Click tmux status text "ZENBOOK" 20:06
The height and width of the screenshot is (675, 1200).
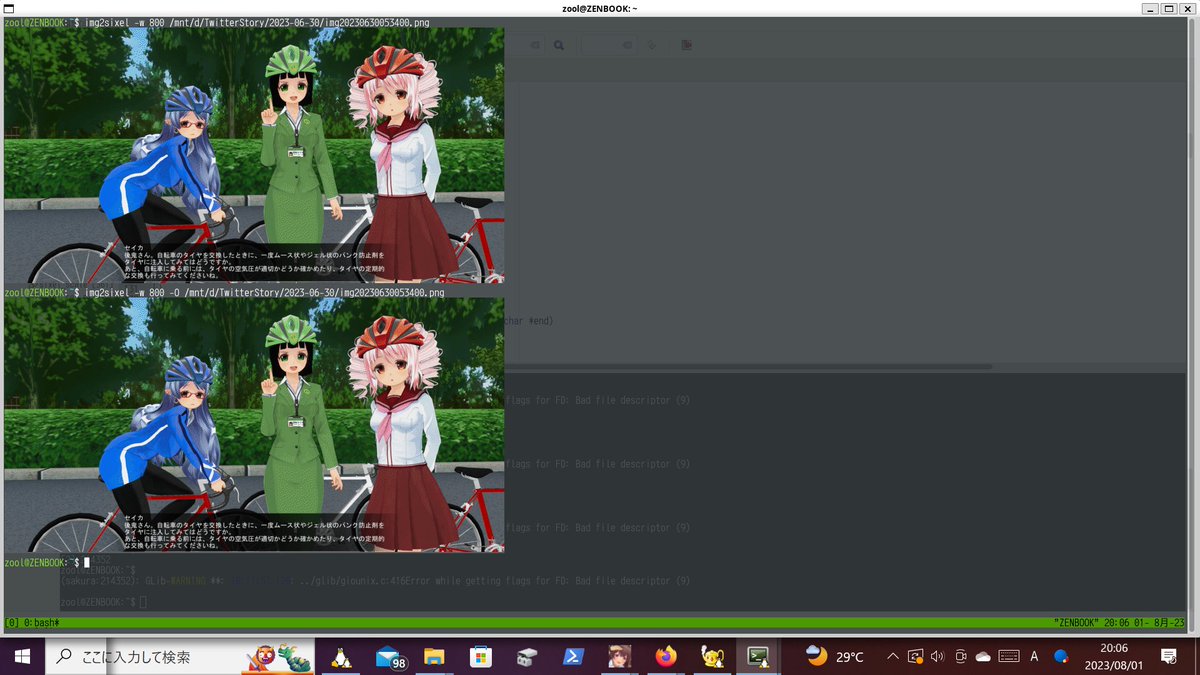1120,622
